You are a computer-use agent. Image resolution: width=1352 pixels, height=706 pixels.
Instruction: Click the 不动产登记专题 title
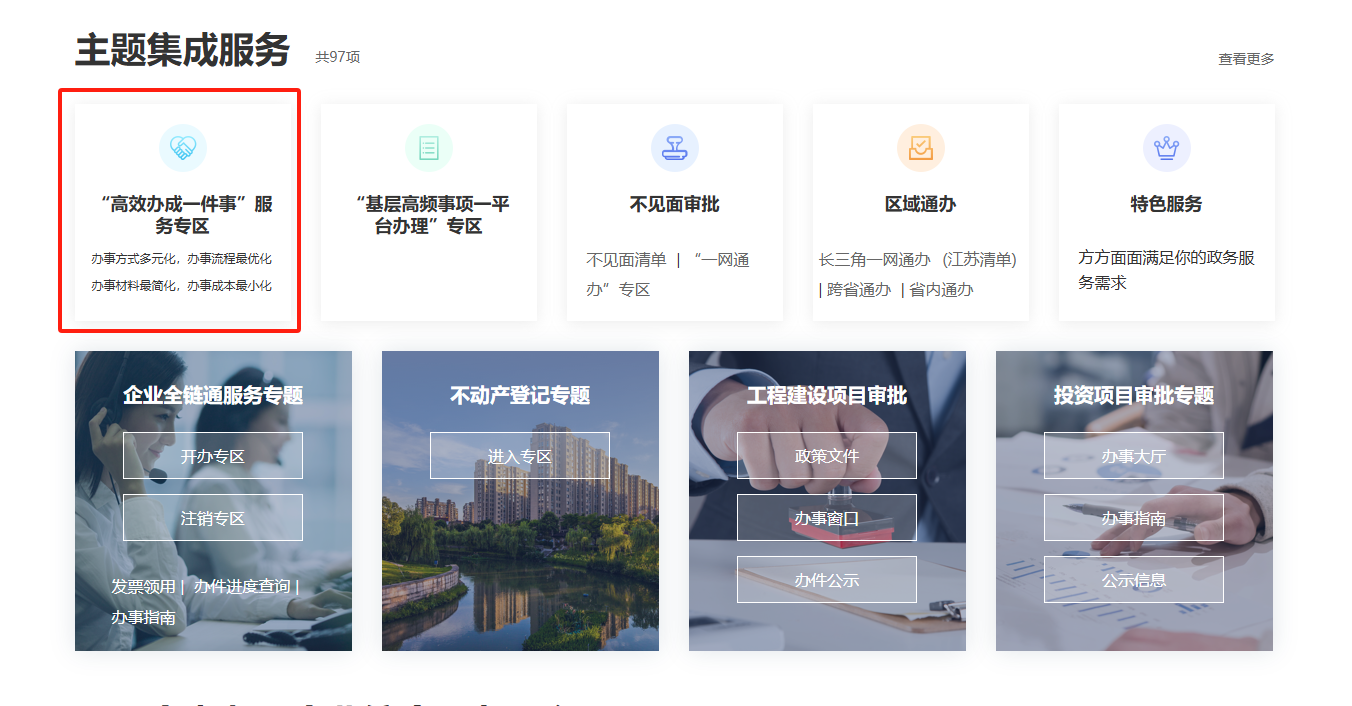[x=520, y=396]
